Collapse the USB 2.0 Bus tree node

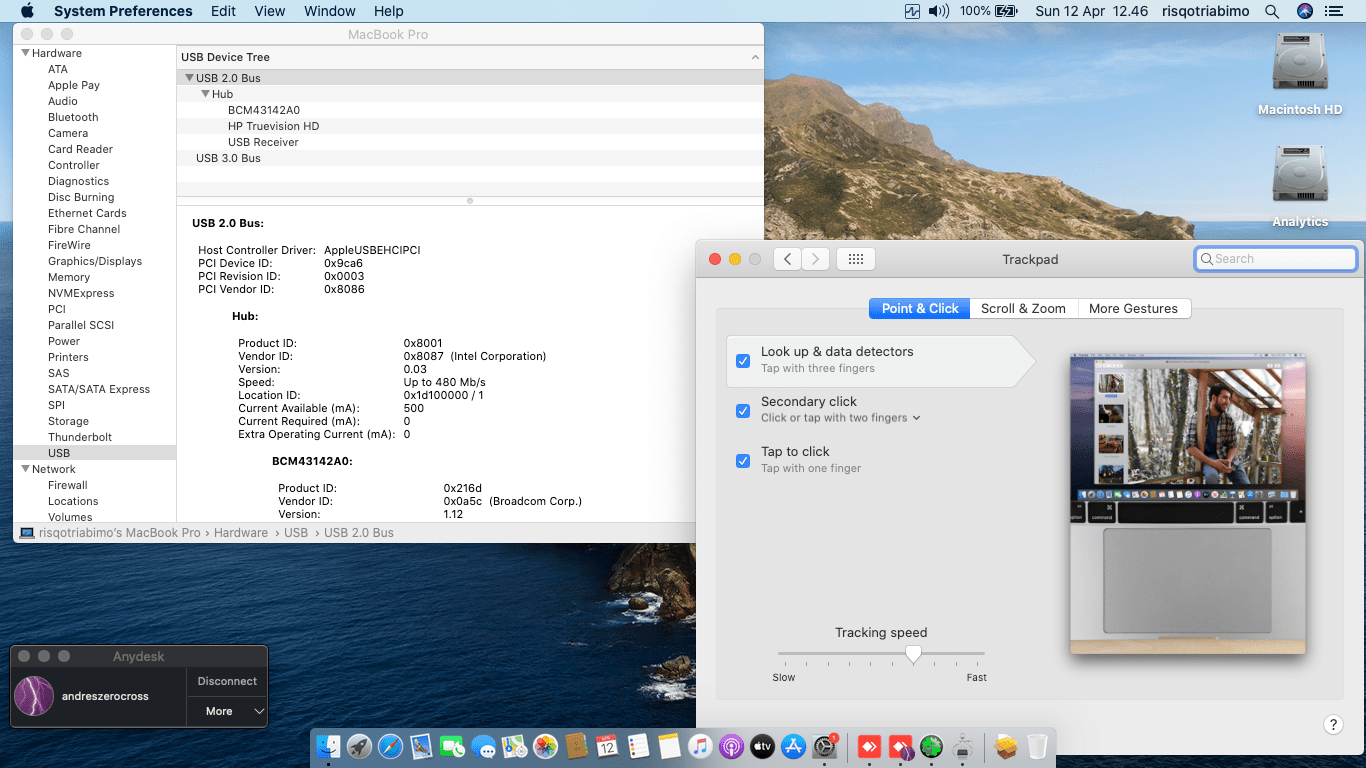tap(189, 78)
